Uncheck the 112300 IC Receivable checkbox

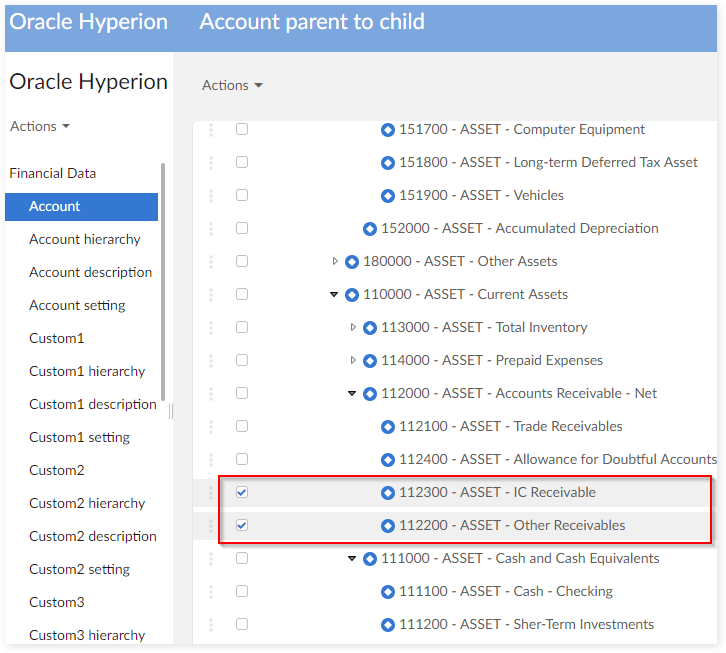pyautogui.click(x=242, y=493)
